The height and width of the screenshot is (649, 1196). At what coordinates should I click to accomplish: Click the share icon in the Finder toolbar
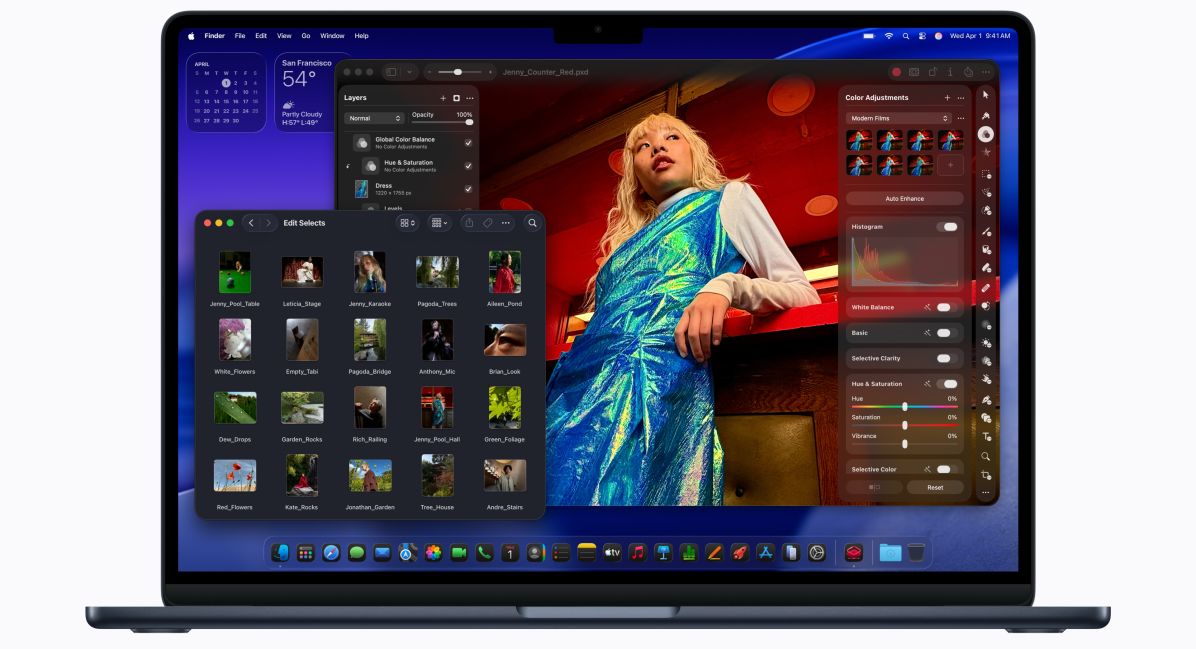click(x=469, y=223)
